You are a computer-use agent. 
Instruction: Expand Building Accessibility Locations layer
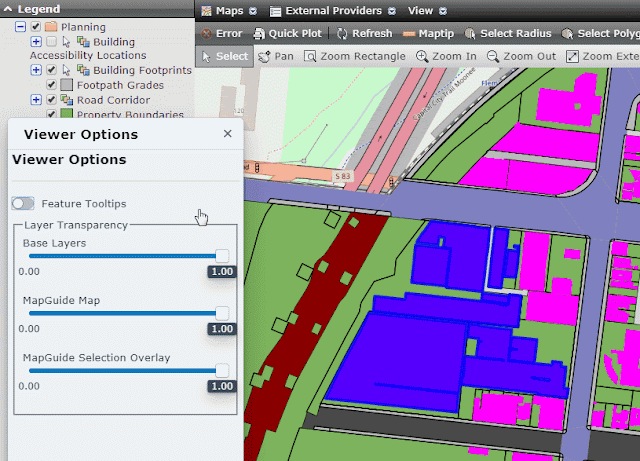(x=36, y=41)
